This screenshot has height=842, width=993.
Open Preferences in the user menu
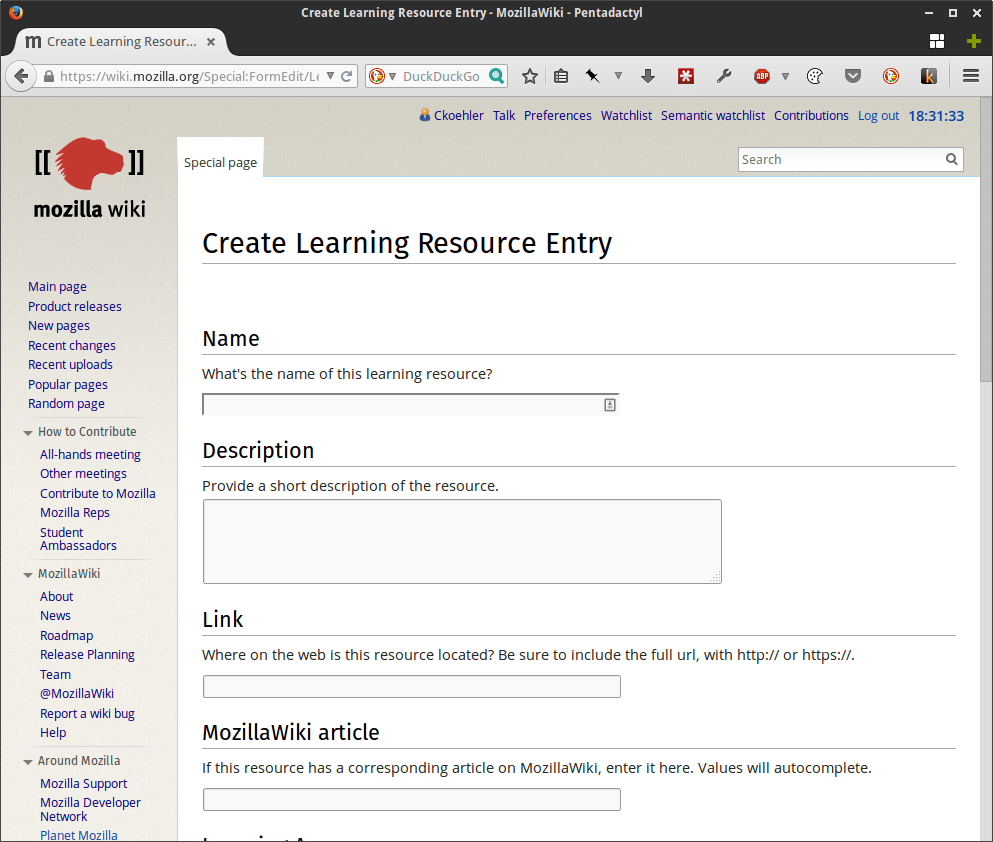[x=557, y=116]
